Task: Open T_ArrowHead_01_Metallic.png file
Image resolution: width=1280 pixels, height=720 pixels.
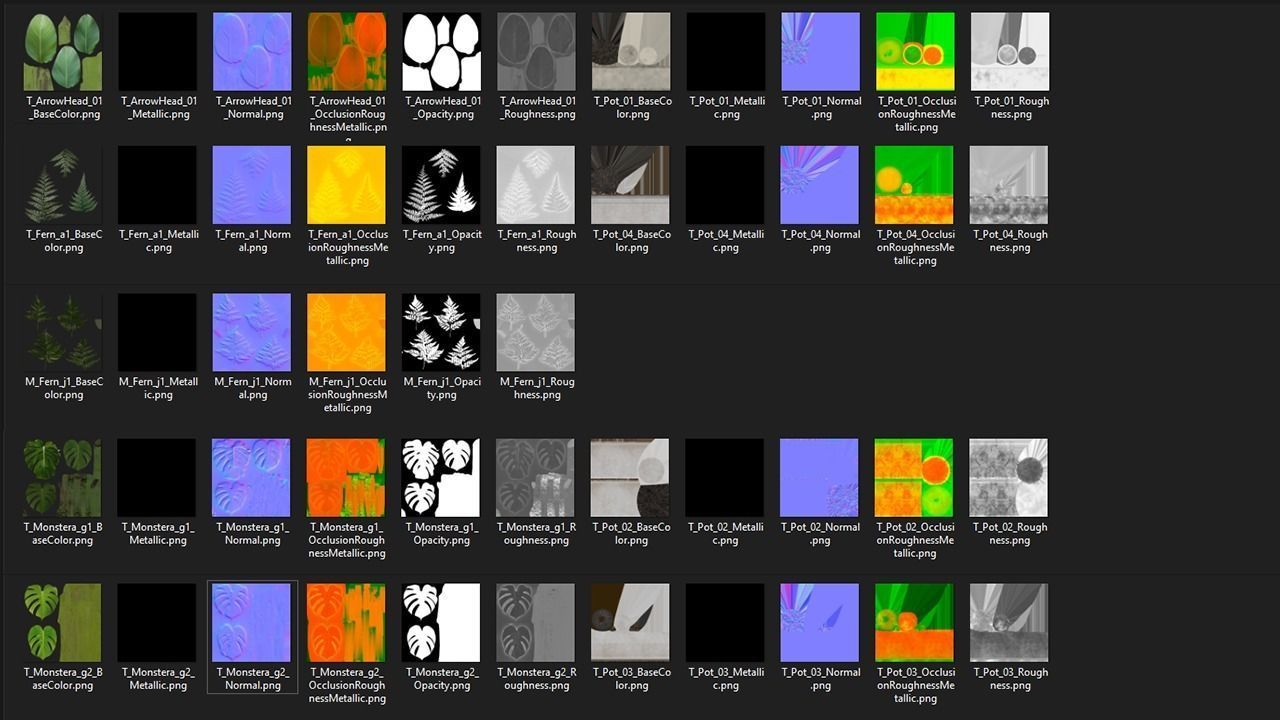Action: coord(158,52)
